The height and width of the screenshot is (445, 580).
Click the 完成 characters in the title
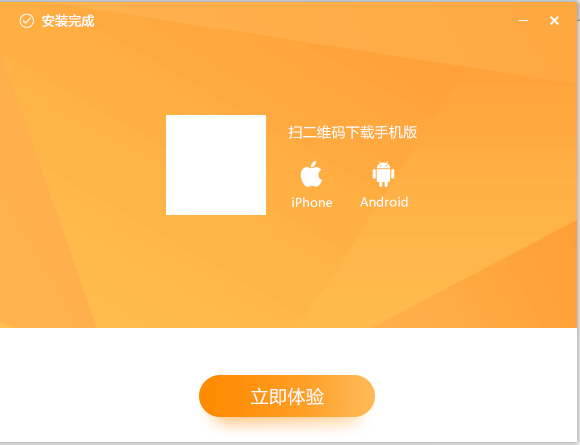pos(81,21)
